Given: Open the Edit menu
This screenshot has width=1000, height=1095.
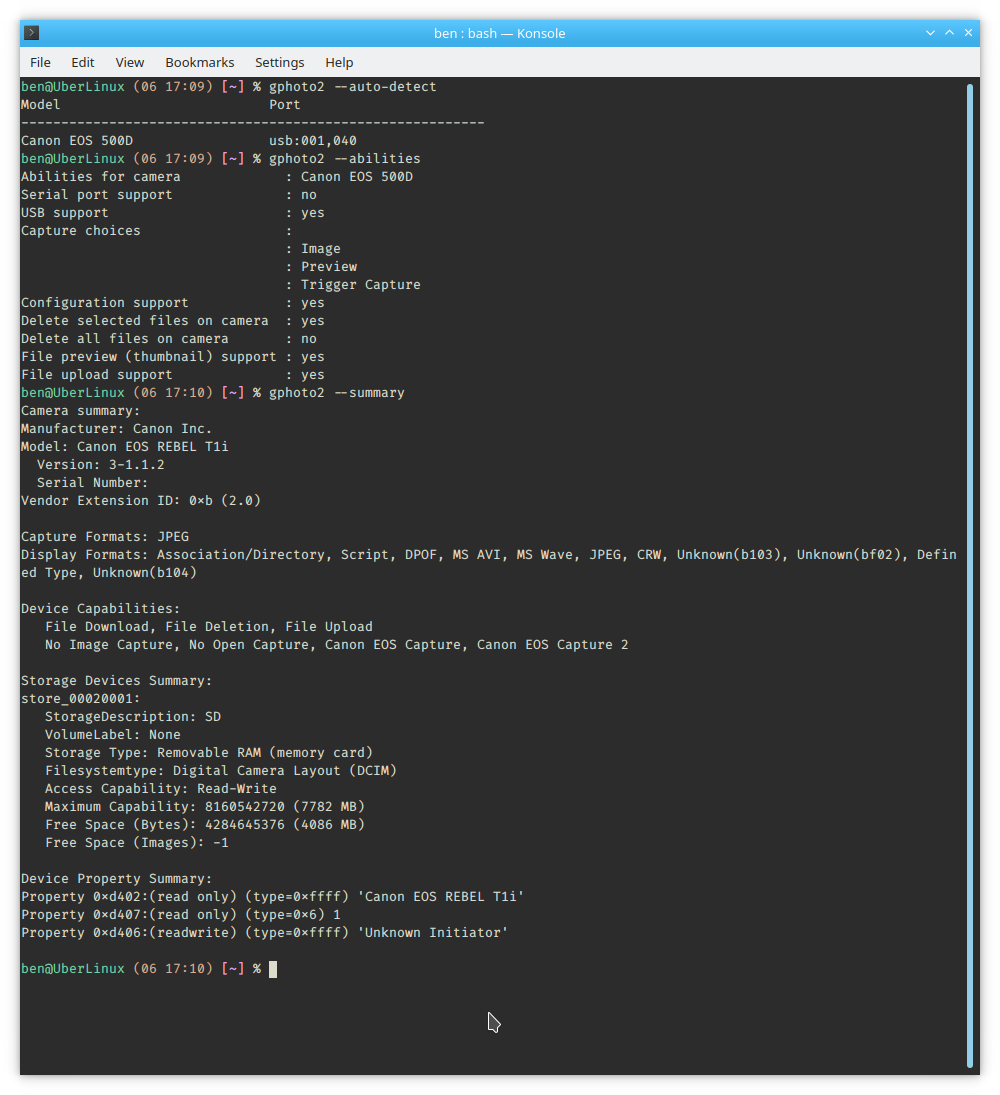Looking at the screenshot, I should click(82, 62).
